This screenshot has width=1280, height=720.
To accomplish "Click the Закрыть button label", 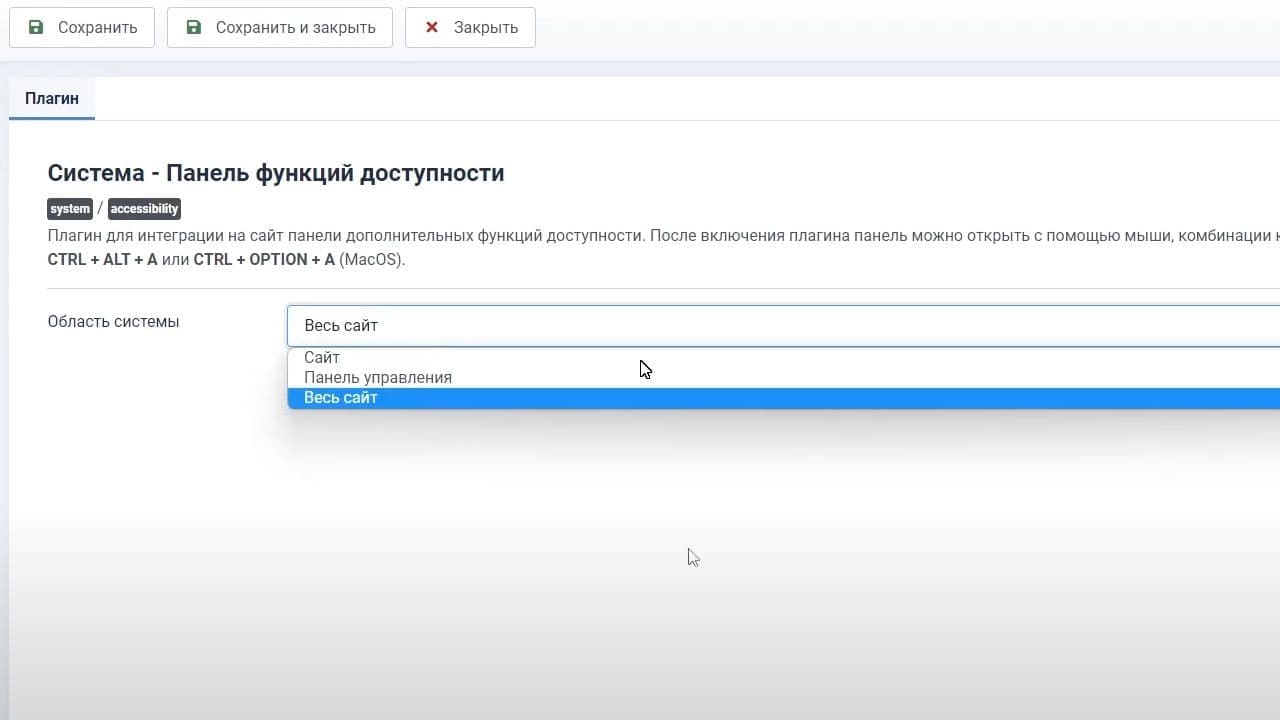I will pos(486,27).
